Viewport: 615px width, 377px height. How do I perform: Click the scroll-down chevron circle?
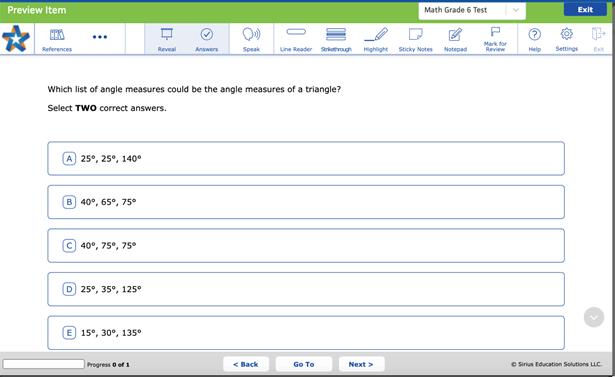pos(594,317)
